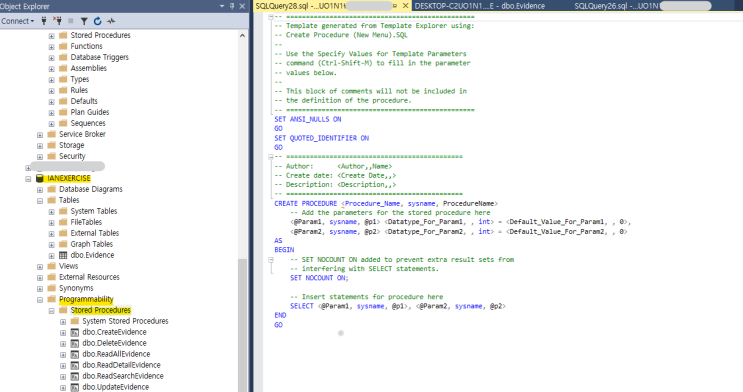Screen dimensions: 743x392
Task: Expand the Database Triggers folder
Action: [51, 57]
